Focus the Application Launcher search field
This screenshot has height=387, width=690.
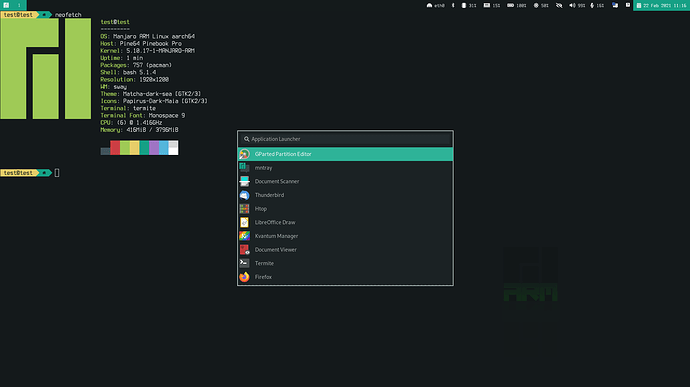point(345,139)
